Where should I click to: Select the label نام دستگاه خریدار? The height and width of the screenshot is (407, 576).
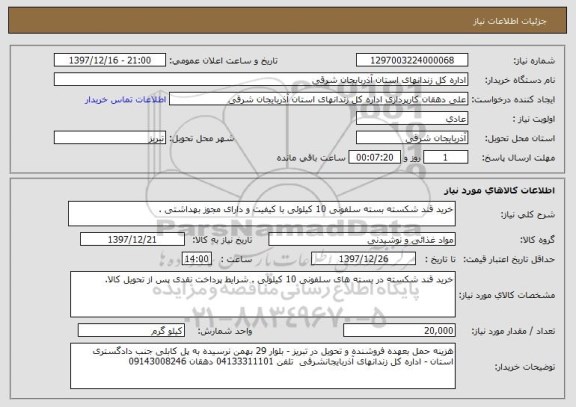point(520,80)
